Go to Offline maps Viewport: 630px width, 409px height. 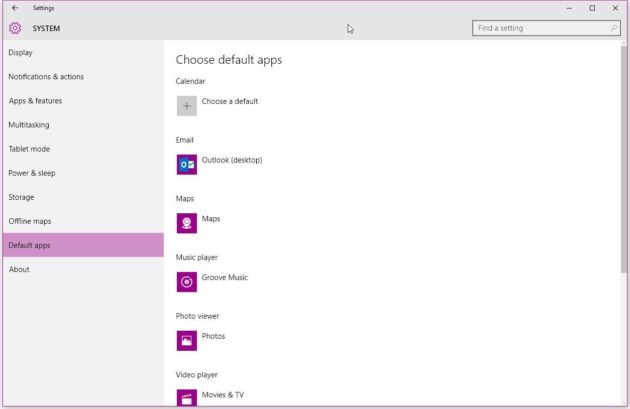click(83, 221)
